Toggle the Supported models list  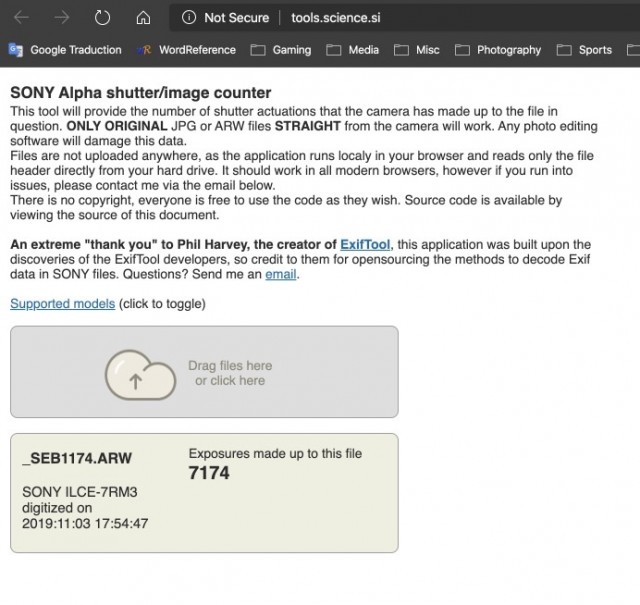[62, 304]
